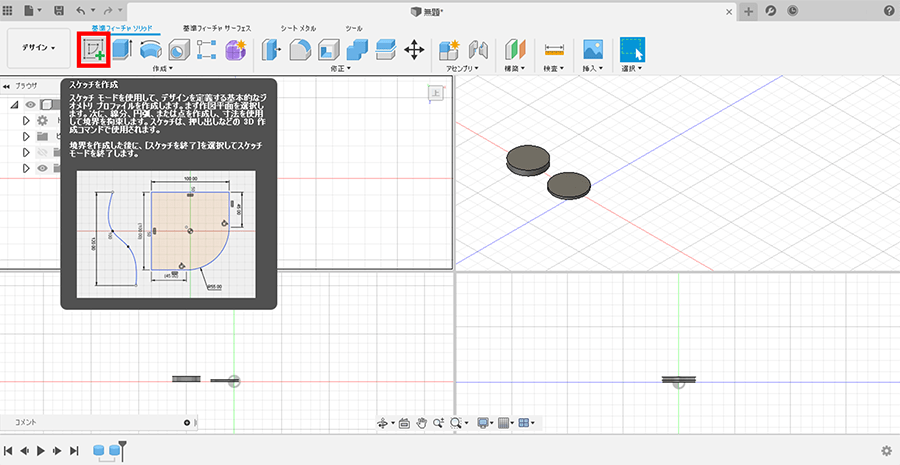Expand the browser row with crossed-out eye
Image resolution: width=900 pixels, height=465 pixels.
tap(26, 152)
